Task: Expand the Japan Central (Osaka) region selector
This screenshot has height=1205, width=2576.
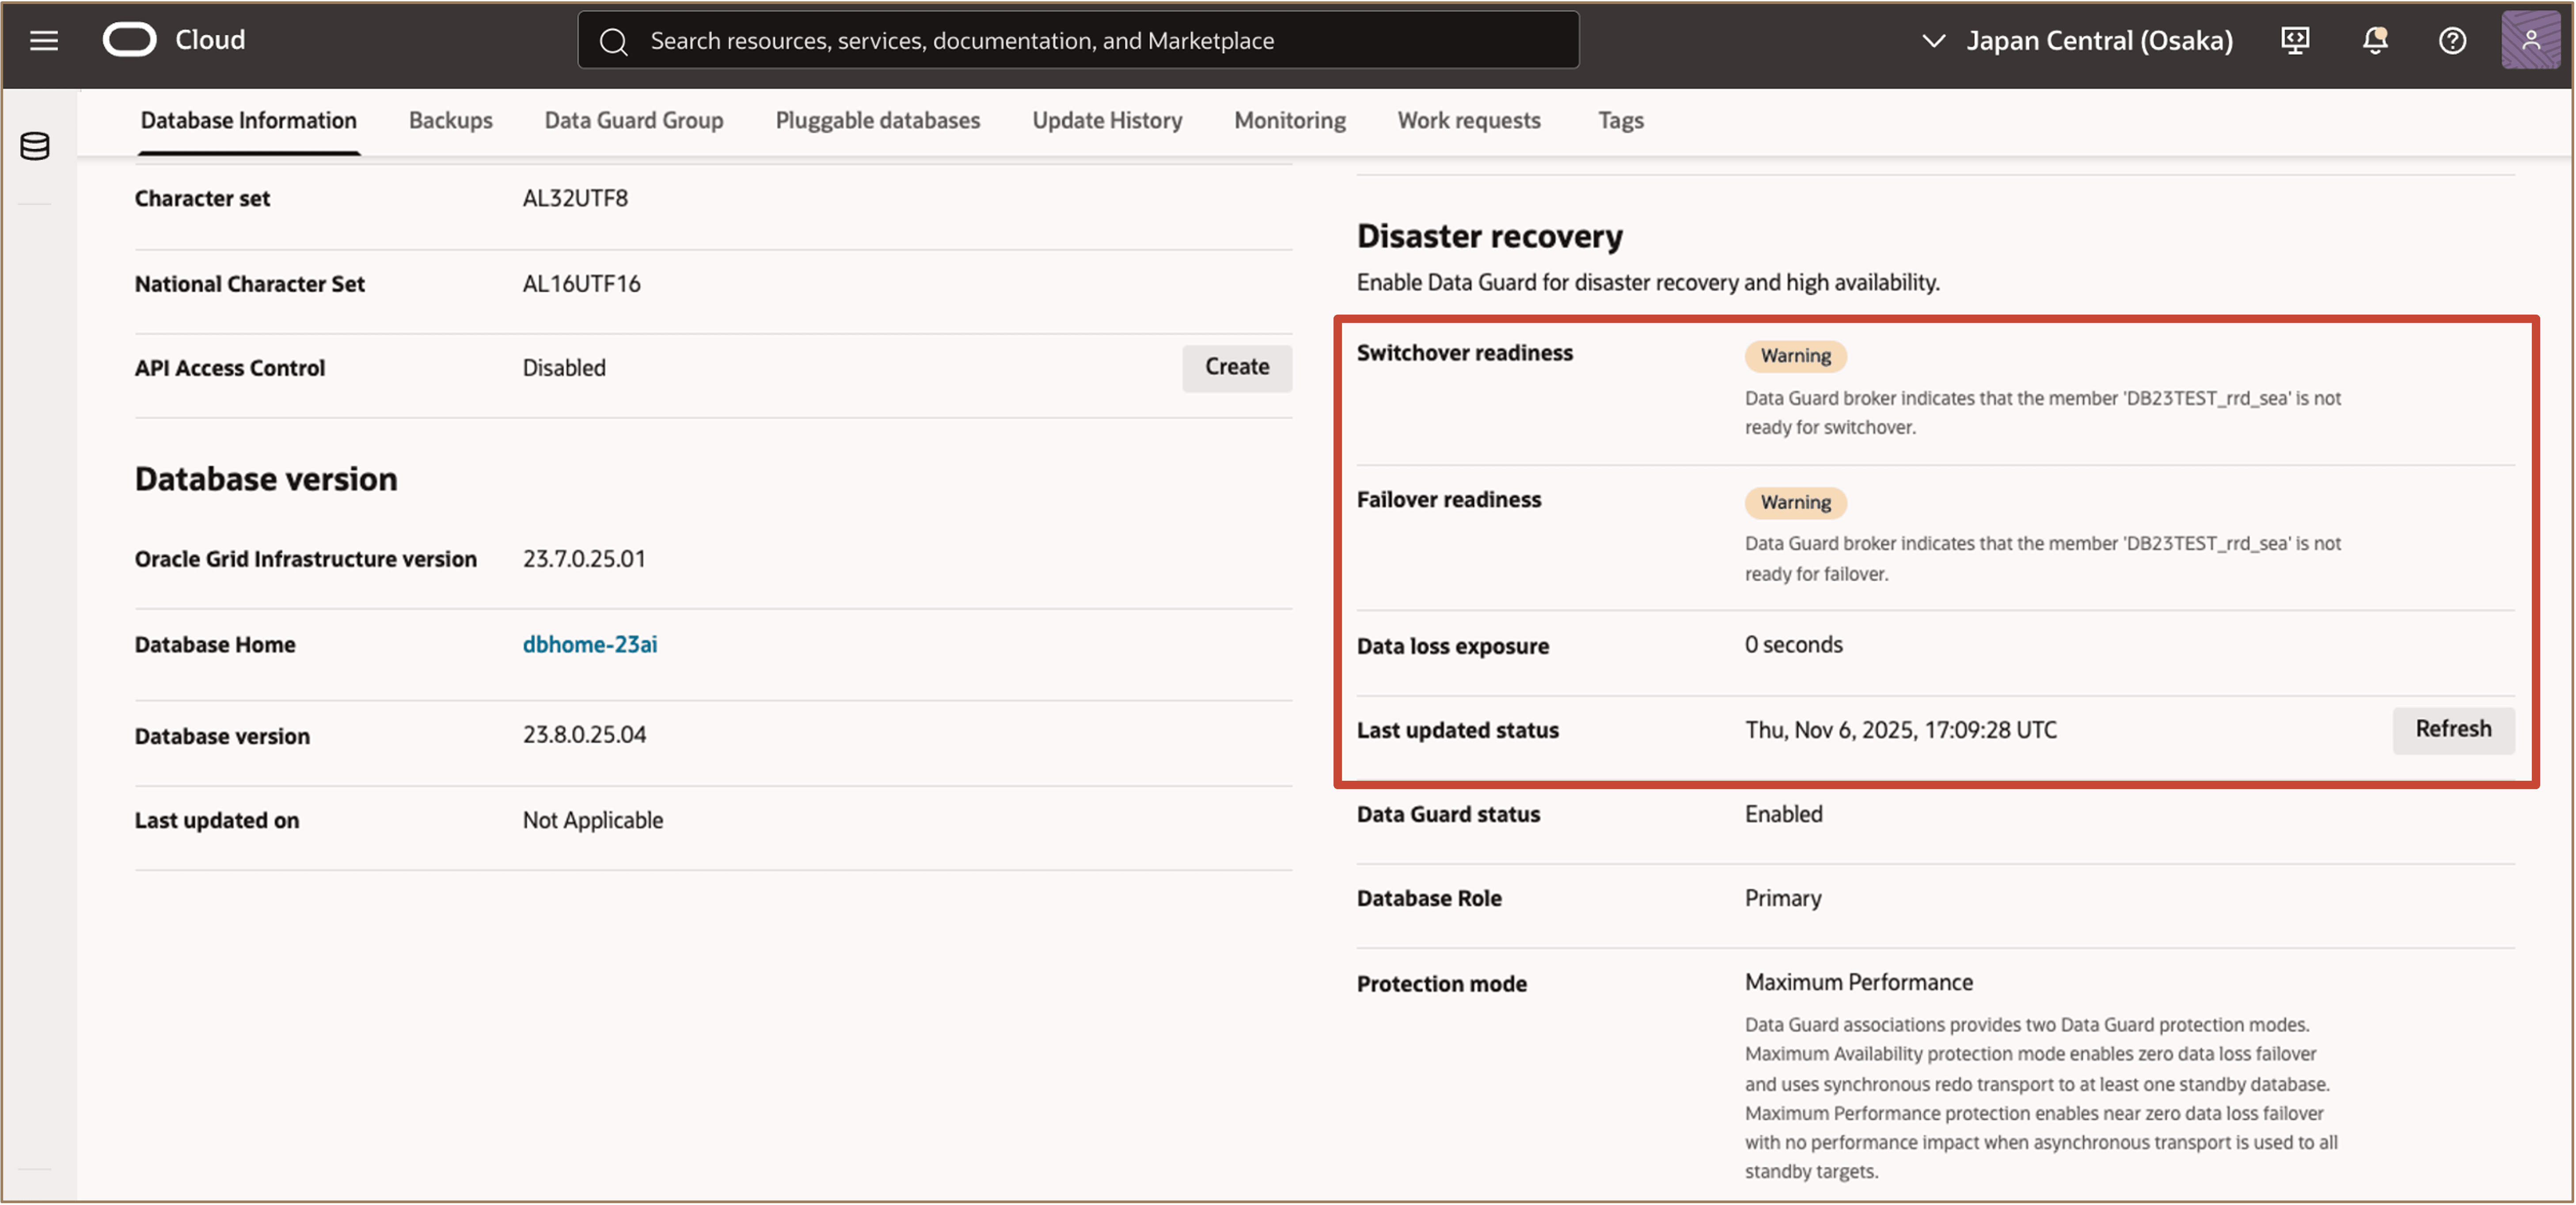Action: coord(2098,40)
